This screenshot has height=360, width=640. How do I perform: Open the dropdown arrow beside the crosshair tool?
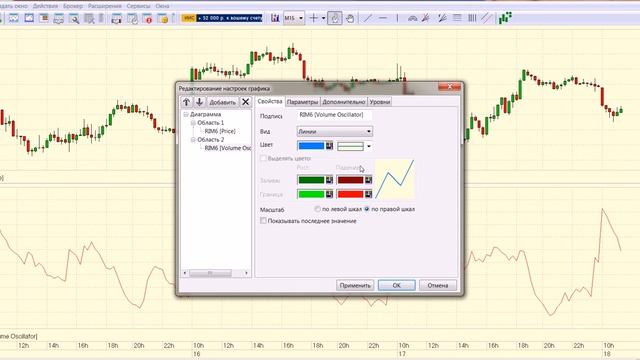pyautogui.click(x=323, y=18)
